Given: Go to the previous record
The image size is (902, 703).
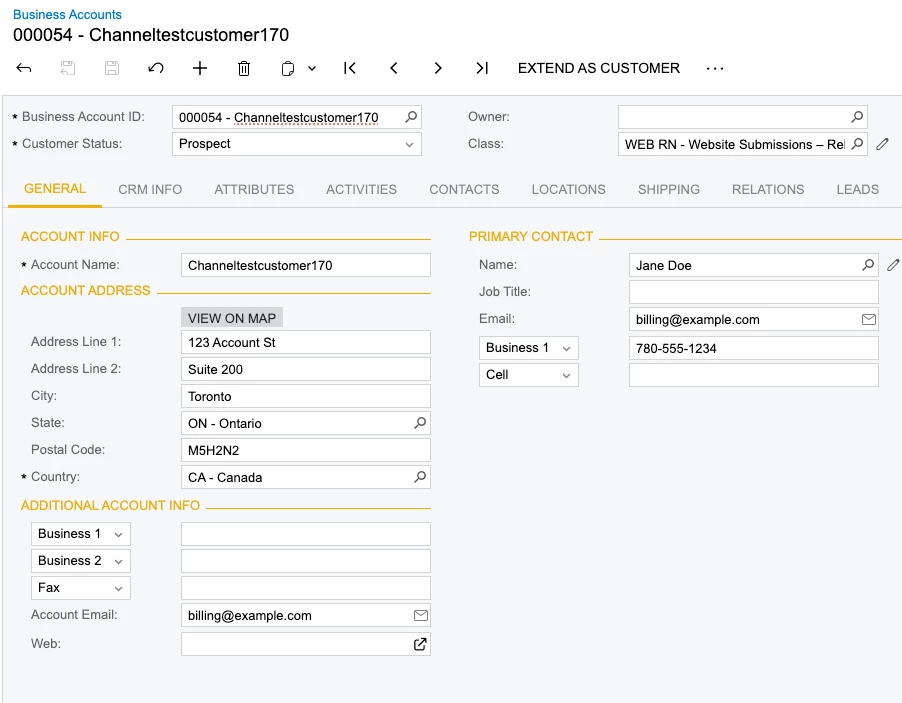Looking at the screenshot, I should click(394, 68).
